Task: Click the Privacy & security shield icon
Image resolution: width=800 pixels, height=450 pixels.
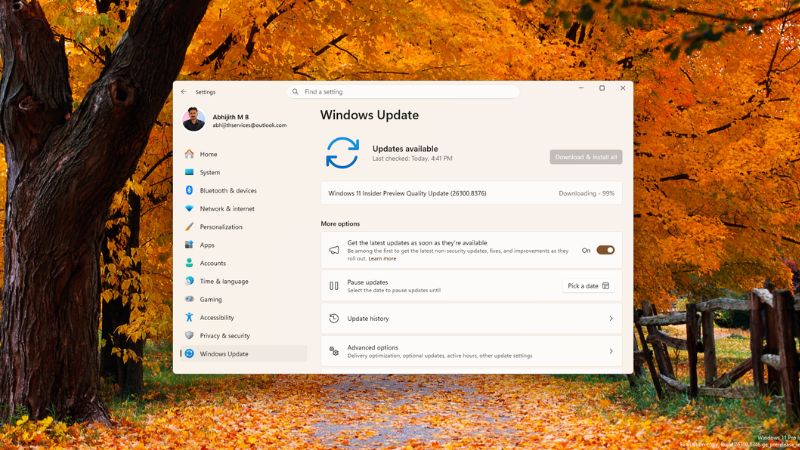Action: point(189,335)
